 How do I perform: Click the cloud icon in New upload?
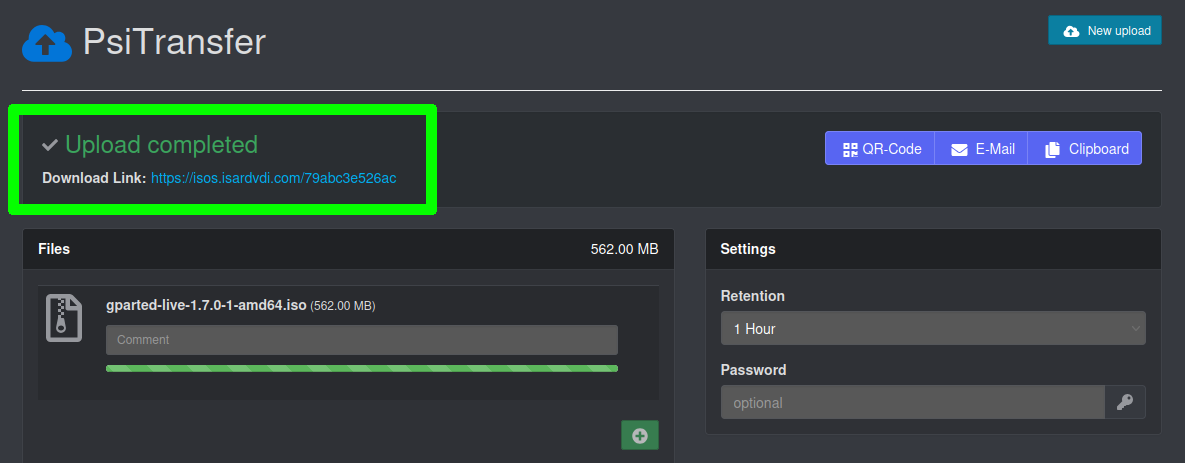coord(1071,31)
